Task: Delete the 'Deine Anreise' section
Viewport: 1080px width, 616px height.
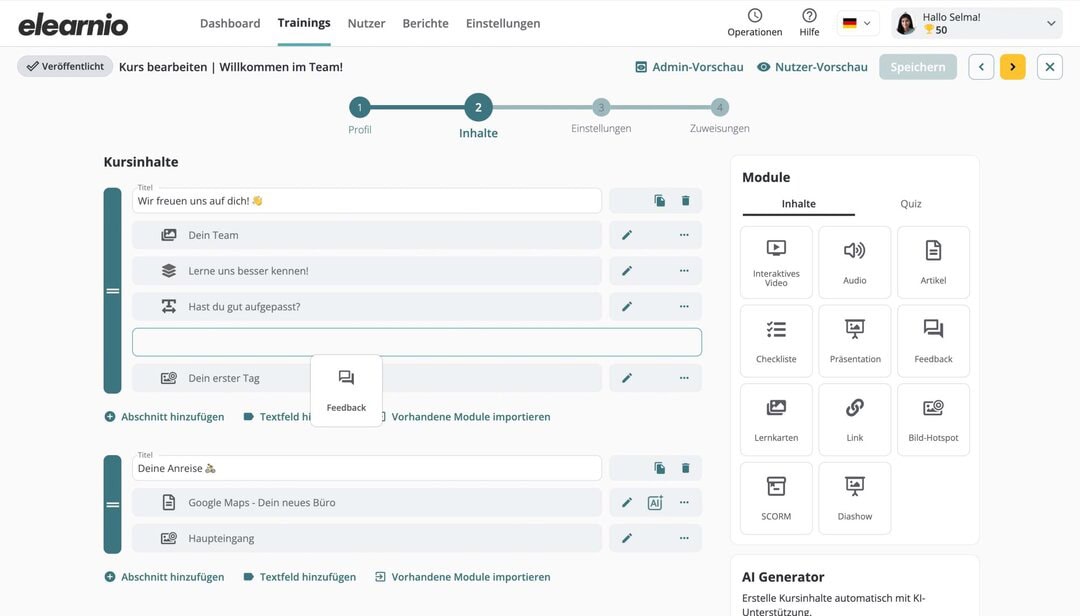Action: (x=685, y=468)
